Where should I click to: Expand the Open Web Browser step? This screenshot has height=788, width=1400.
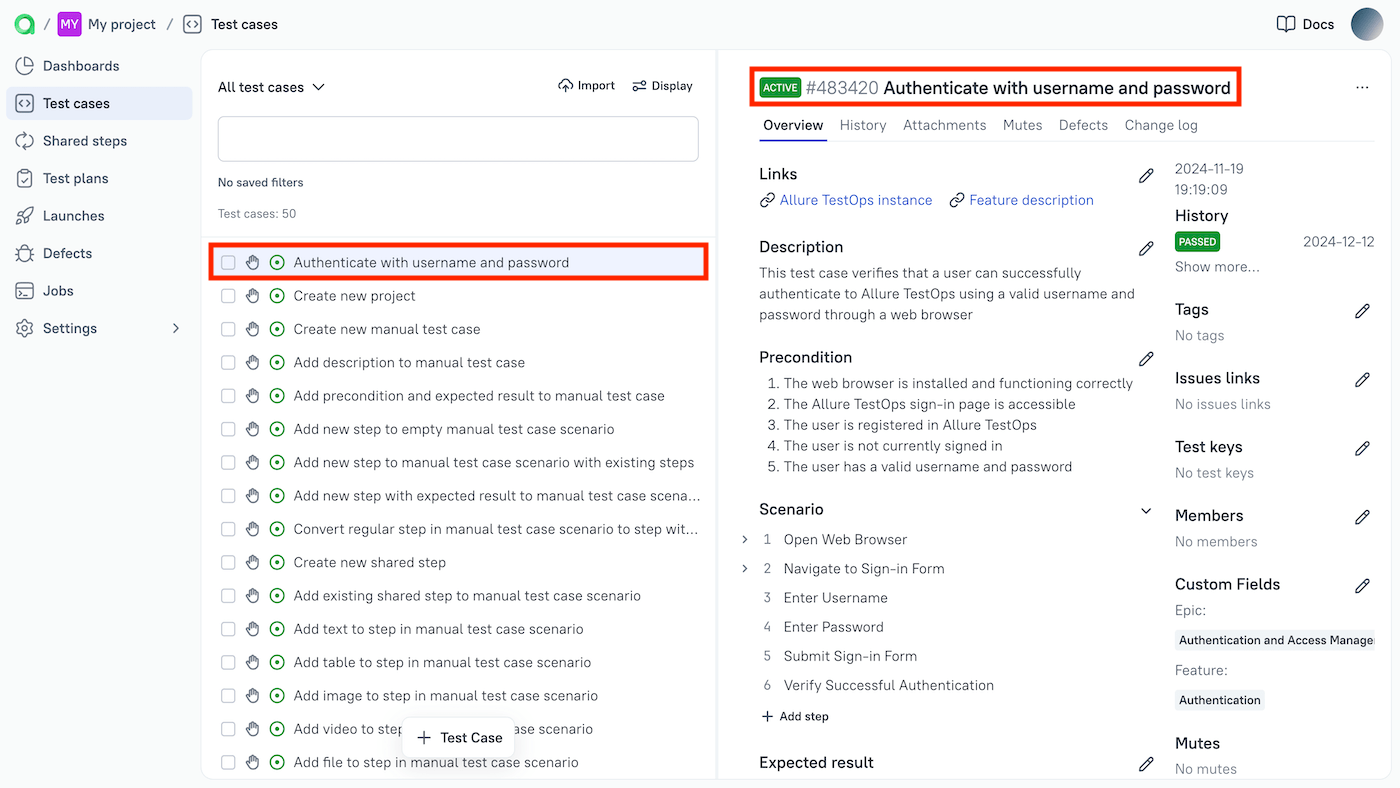pyautogui.click(x=745, y=540)
